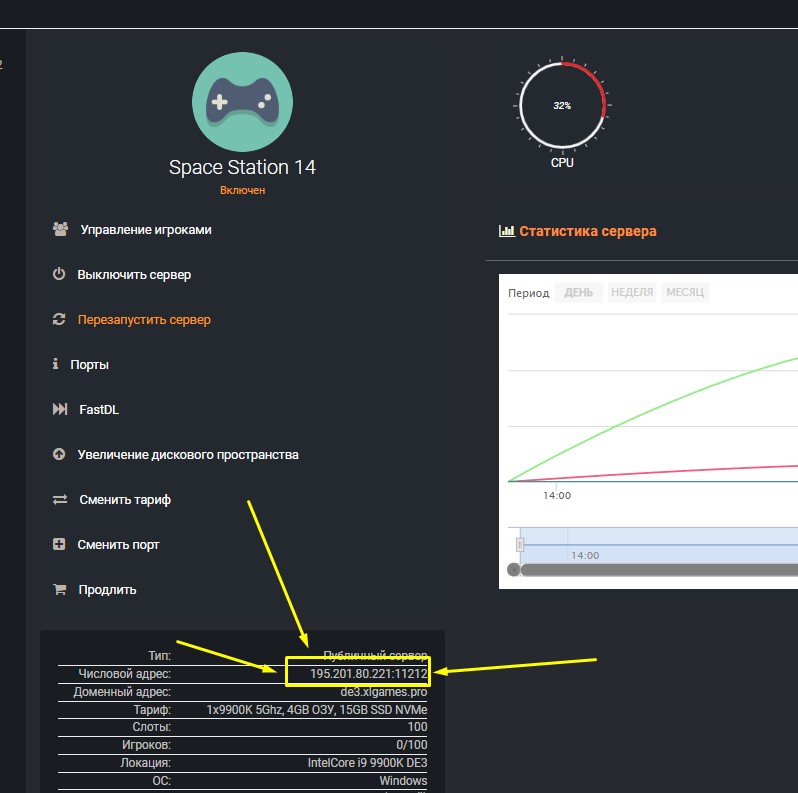Image resolution: width=798 pixels, height=793 pixels.
Task: Click the info icon beside Порты
Action: point(56,365)
